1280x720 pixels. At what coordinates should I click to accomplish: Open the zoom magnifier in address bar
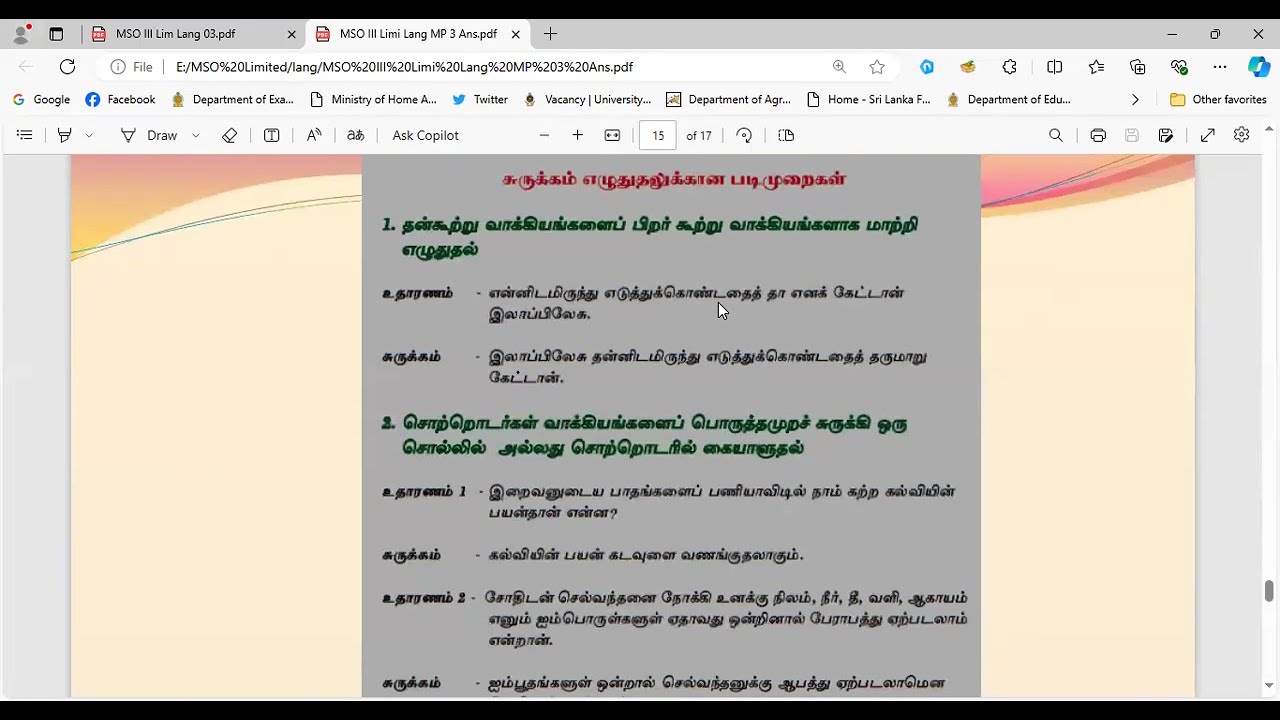[x=839, y=67]
